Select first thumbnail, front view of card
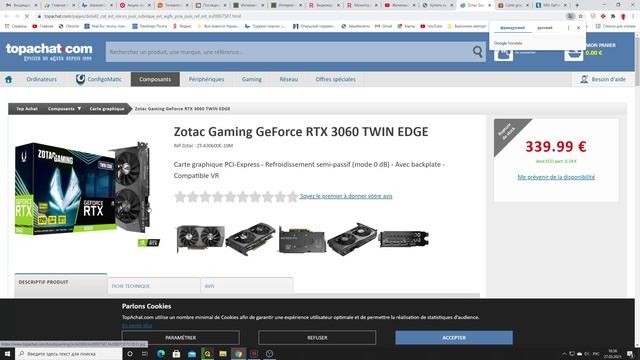Image resolution: width=640 pixels, height=360 pixels. [x=200, y=239]
